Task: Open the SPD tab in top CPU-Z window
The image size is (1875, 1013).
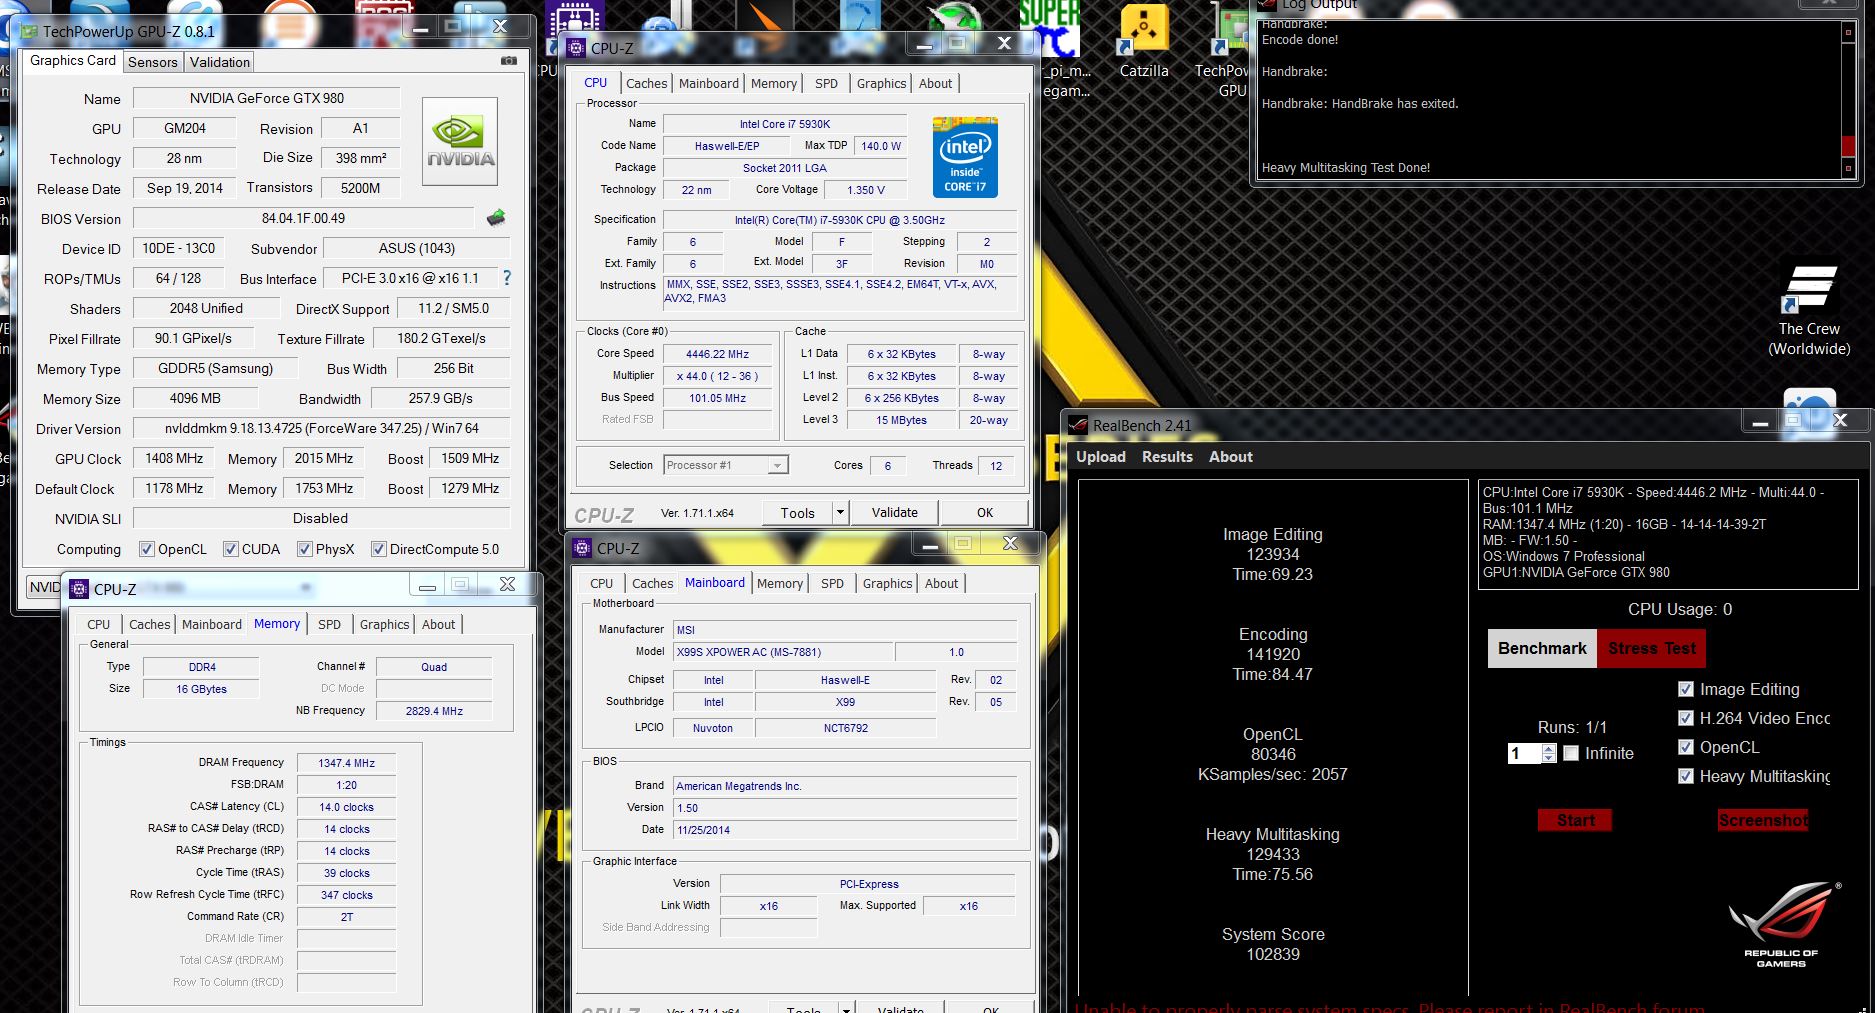Action: coord(826,84)
